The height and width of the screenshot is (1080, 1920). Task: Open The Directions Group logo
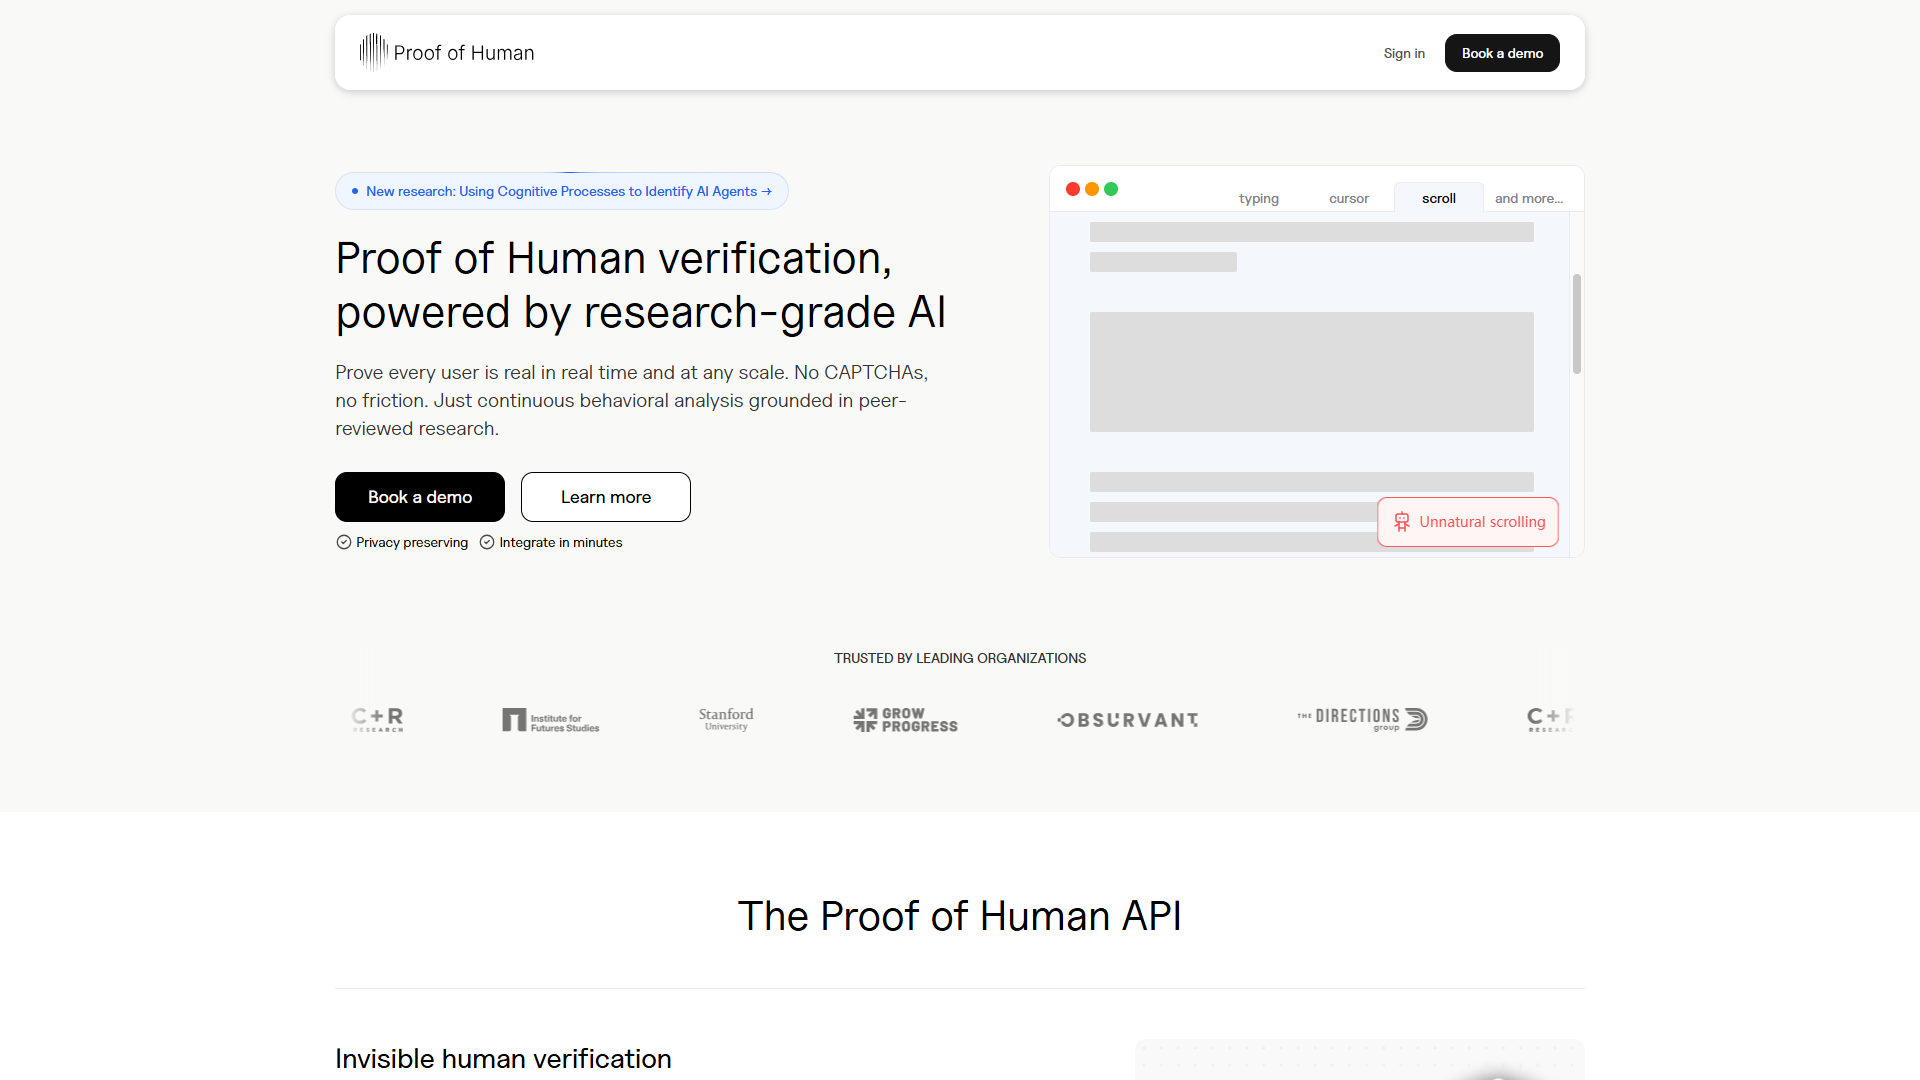[x=1362, y=719]
